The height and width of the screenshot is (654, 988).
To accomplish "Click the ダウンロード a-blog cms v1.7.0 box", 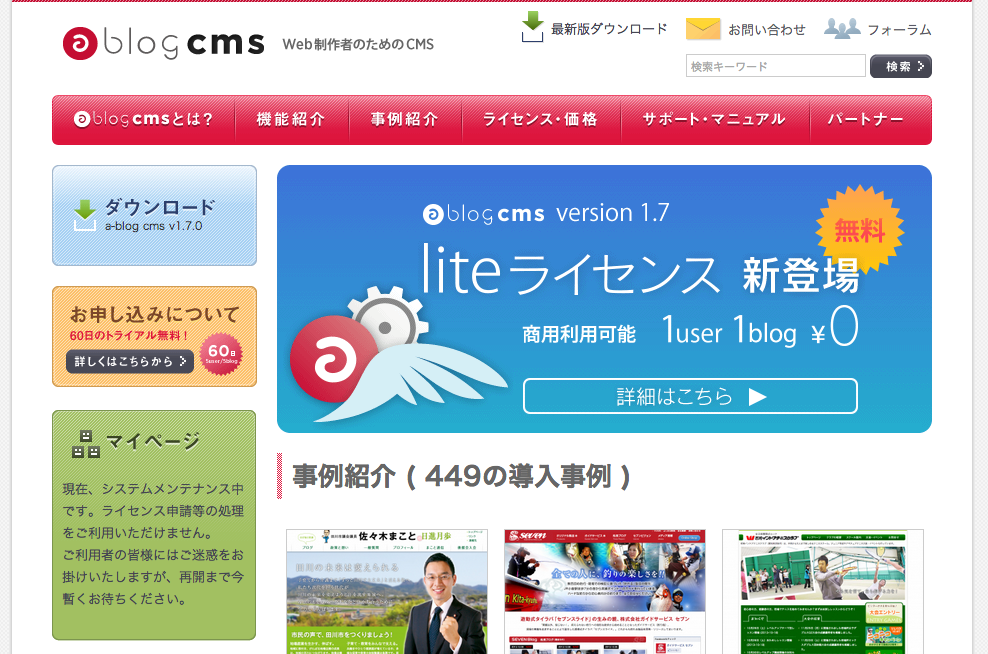I will click(154, 215).
